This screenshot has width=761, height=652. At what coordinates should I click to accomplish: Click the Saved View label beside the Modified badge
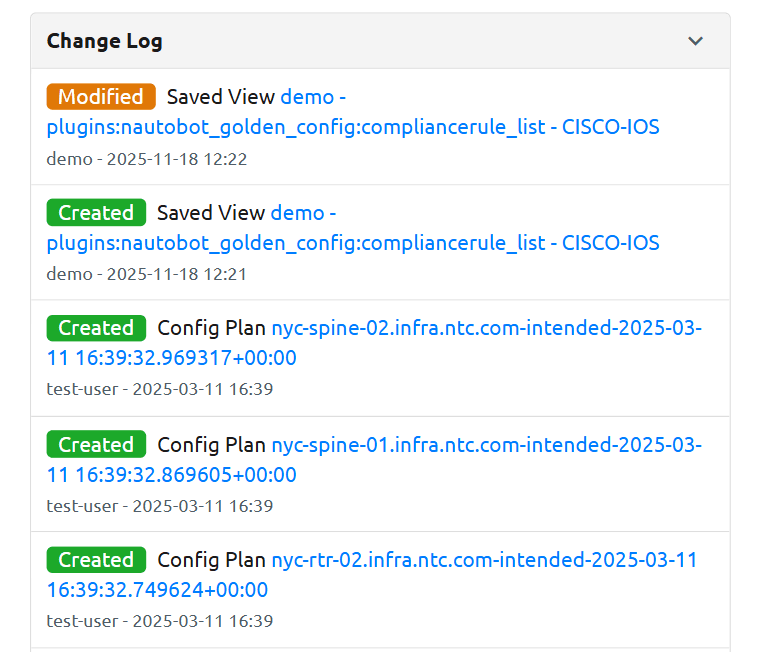[220, 97]
